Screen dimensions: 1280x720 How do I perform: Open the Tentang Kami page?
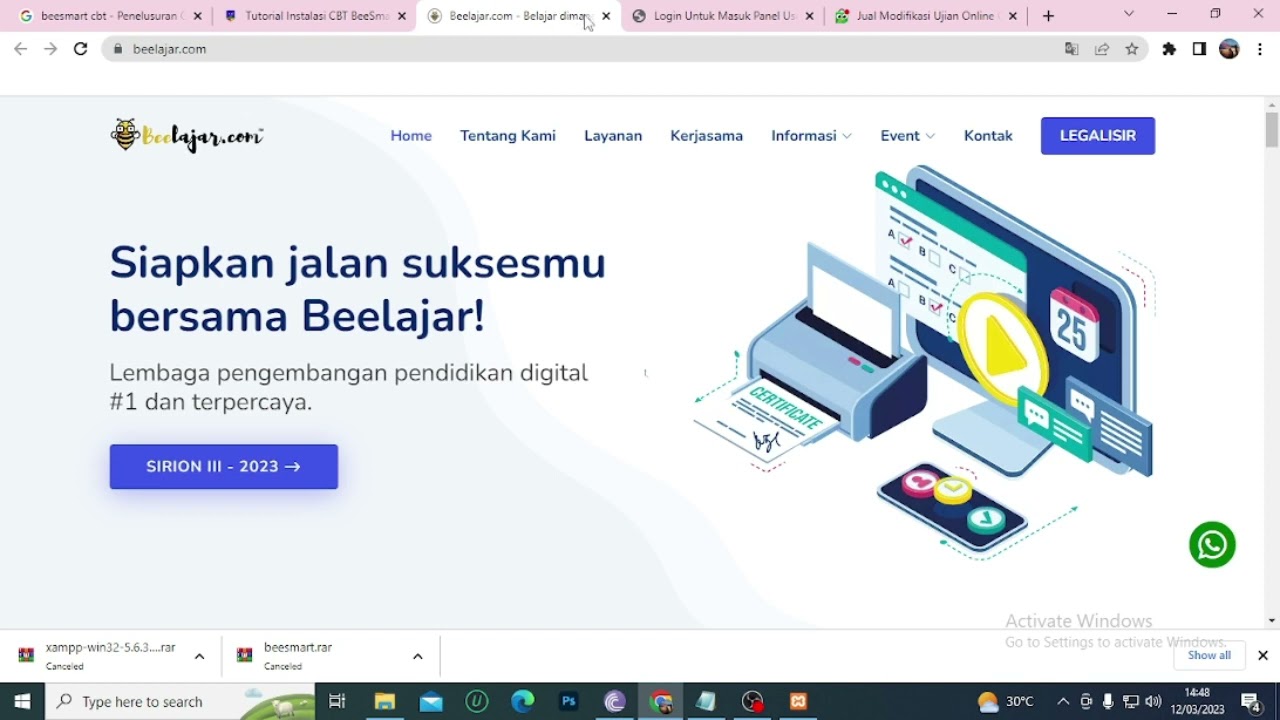508,136
